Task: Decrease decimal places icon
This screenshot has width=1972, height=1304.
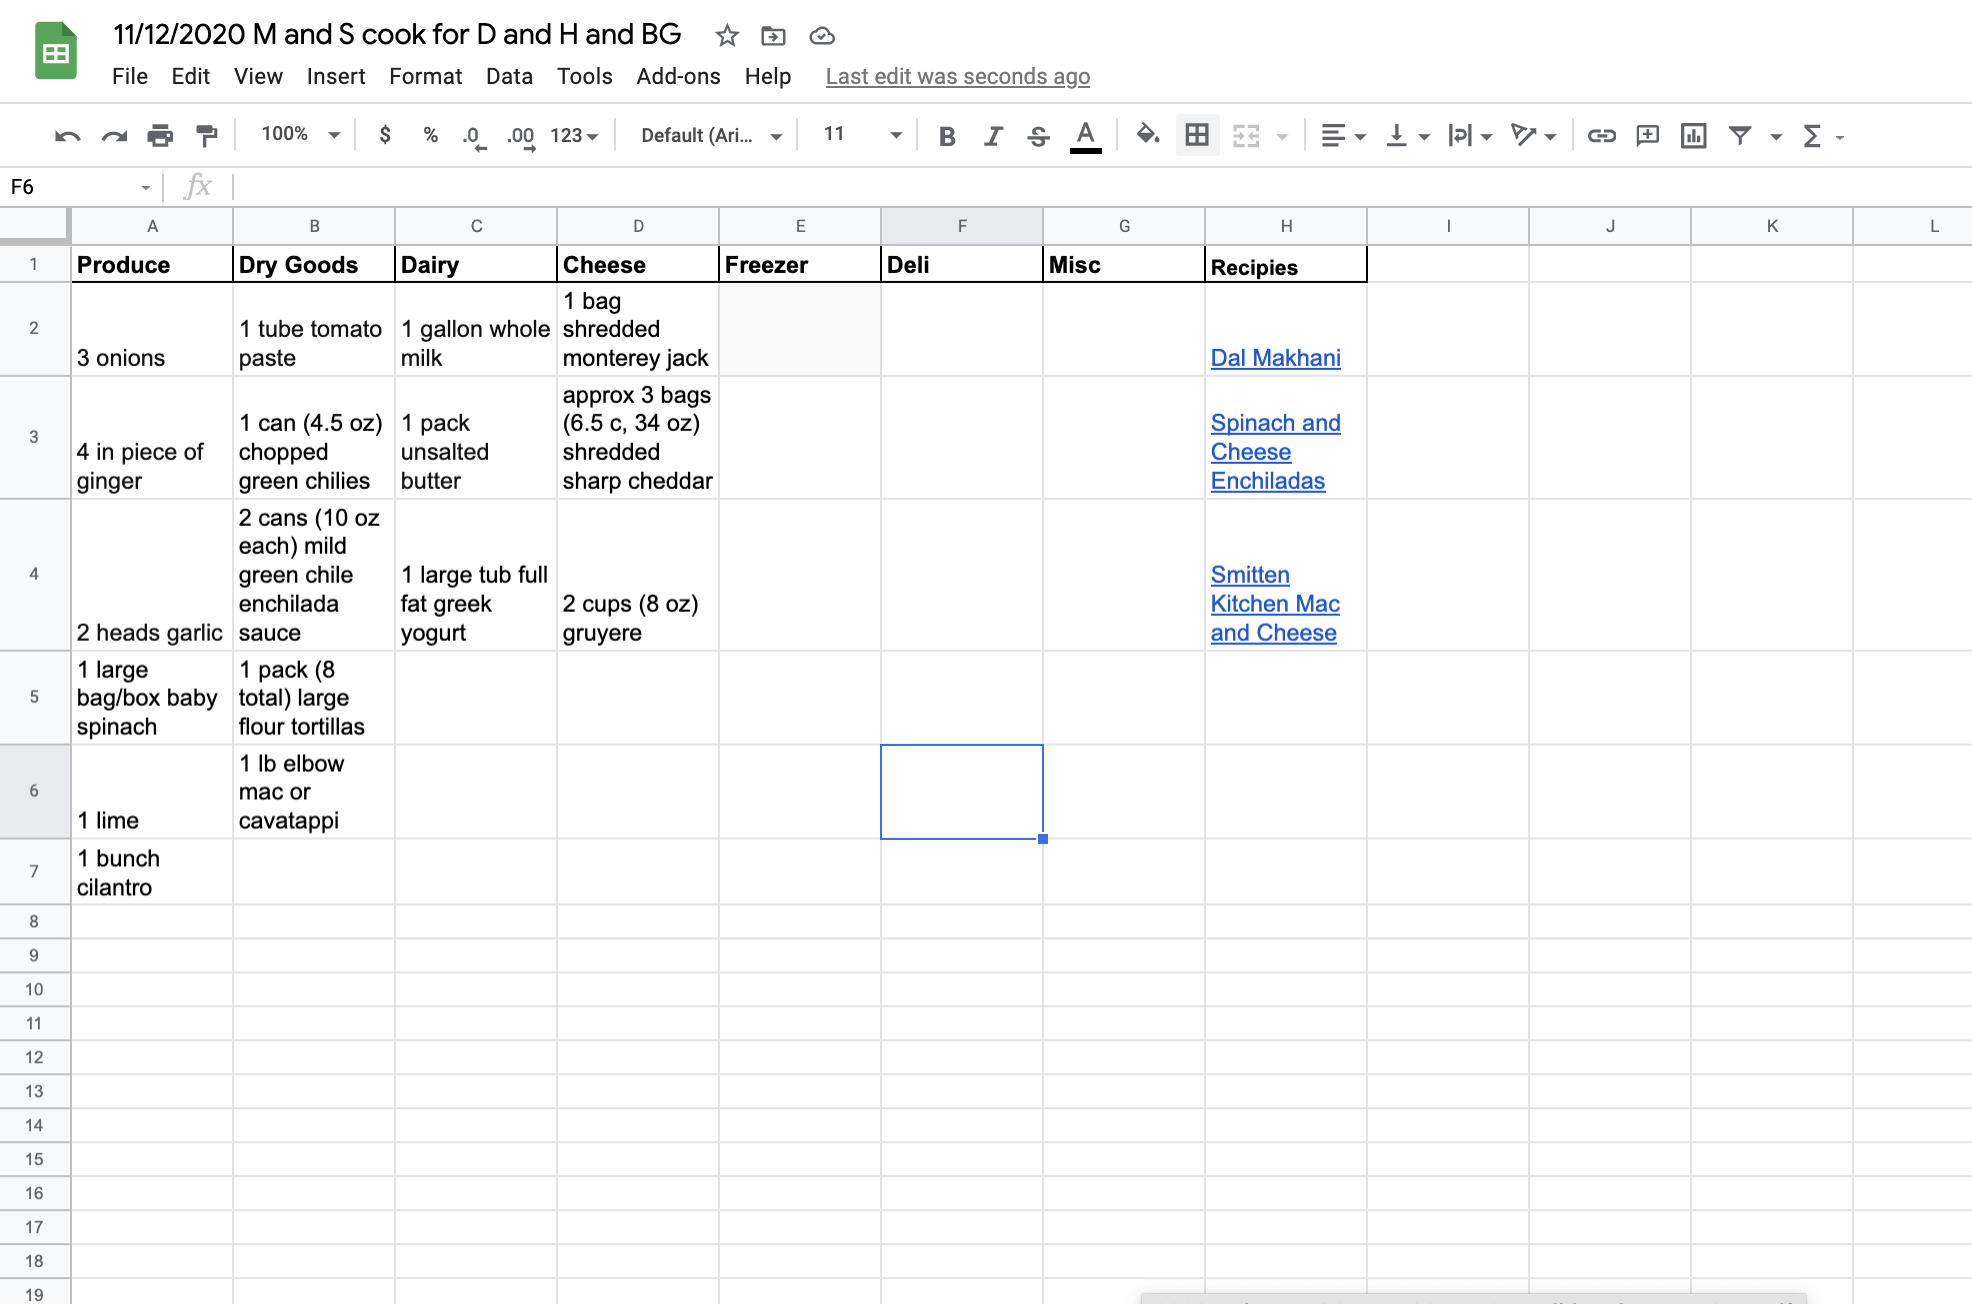Action: tap(474, 136)
